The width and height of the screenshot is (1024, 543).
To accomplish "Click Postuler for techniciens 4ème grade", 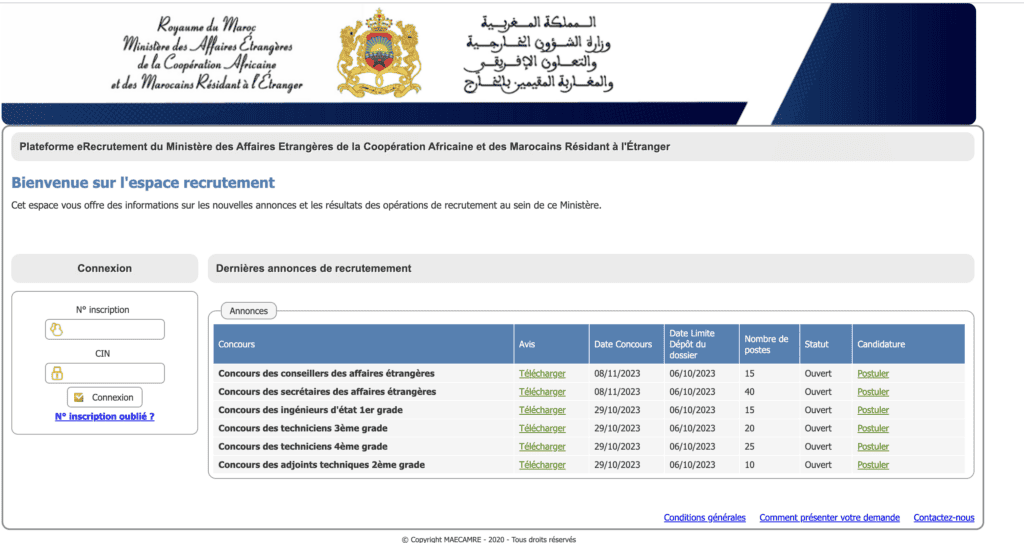I will point(873,447).
